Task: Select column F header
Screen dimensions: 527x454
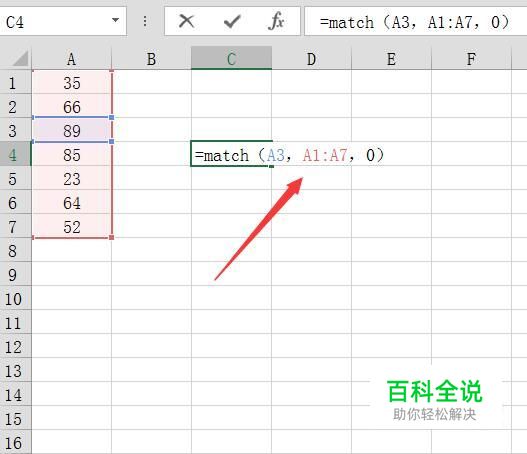Action: coord(471,58)
